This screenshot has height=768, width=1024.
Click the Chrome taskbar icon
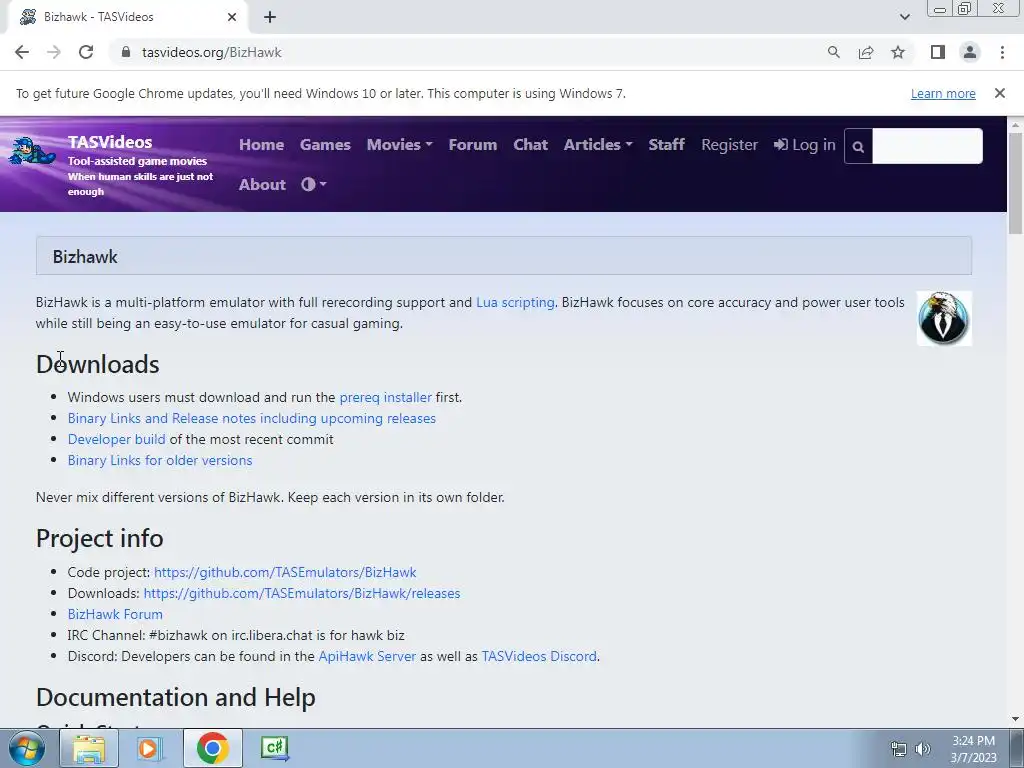(212, 748)
